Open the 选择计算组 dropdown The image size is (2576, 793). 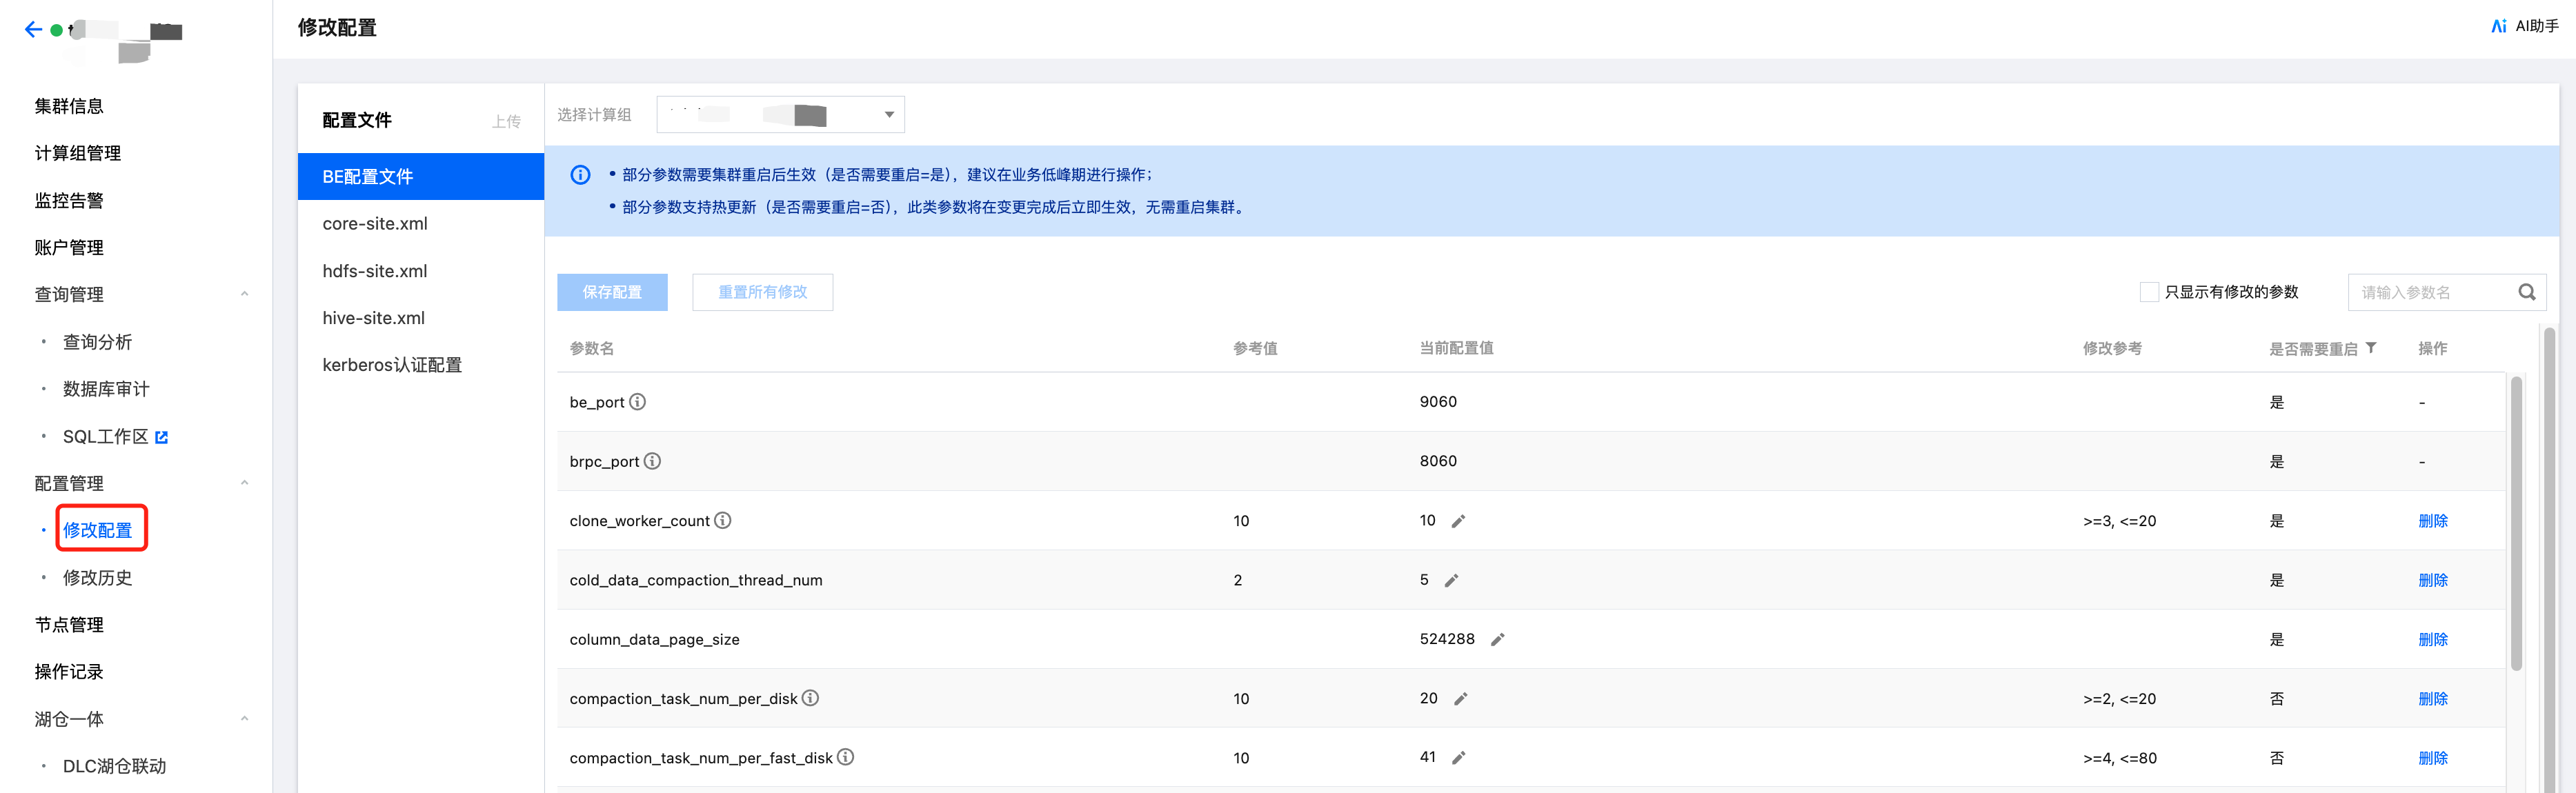(780, 115)
